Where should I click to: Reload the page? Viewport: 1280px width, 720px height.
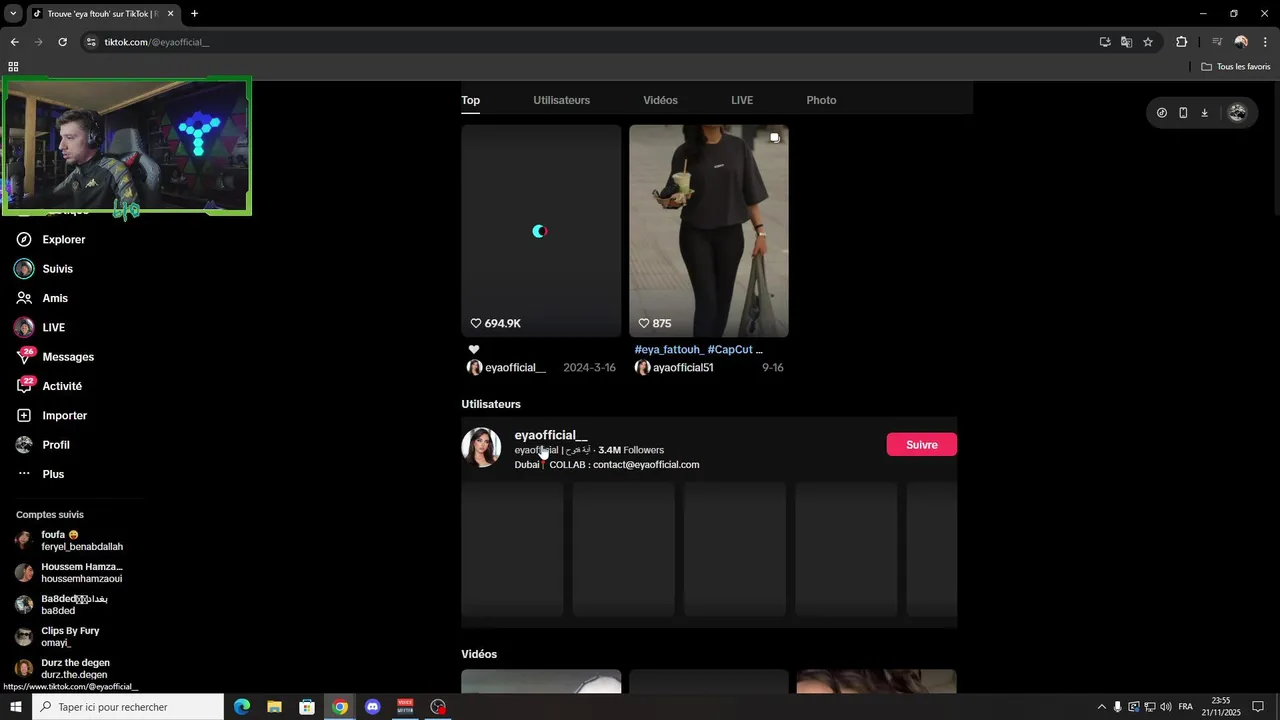(62, 42)
